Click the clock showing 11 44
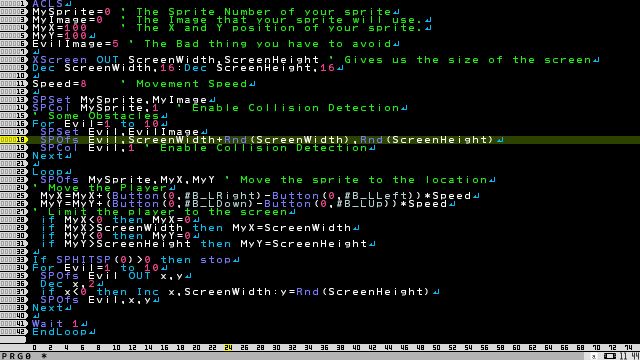 [628, 356]
